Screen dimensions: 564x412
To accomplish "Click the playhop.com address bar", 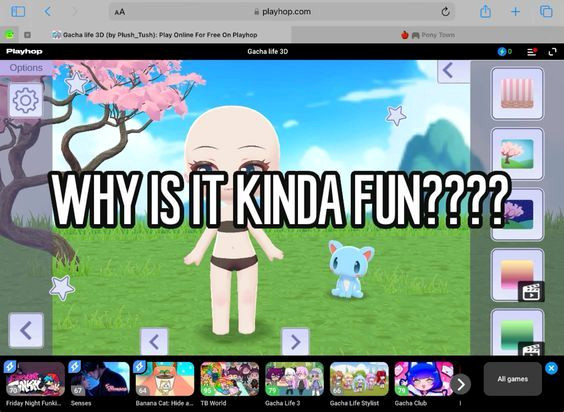I will coord(282,12).
